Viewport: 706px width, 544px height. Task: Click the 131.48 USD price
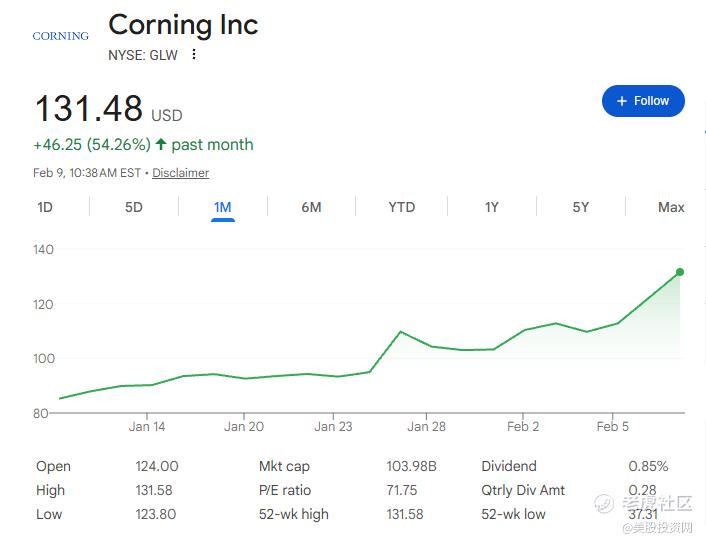click(108, 109)
